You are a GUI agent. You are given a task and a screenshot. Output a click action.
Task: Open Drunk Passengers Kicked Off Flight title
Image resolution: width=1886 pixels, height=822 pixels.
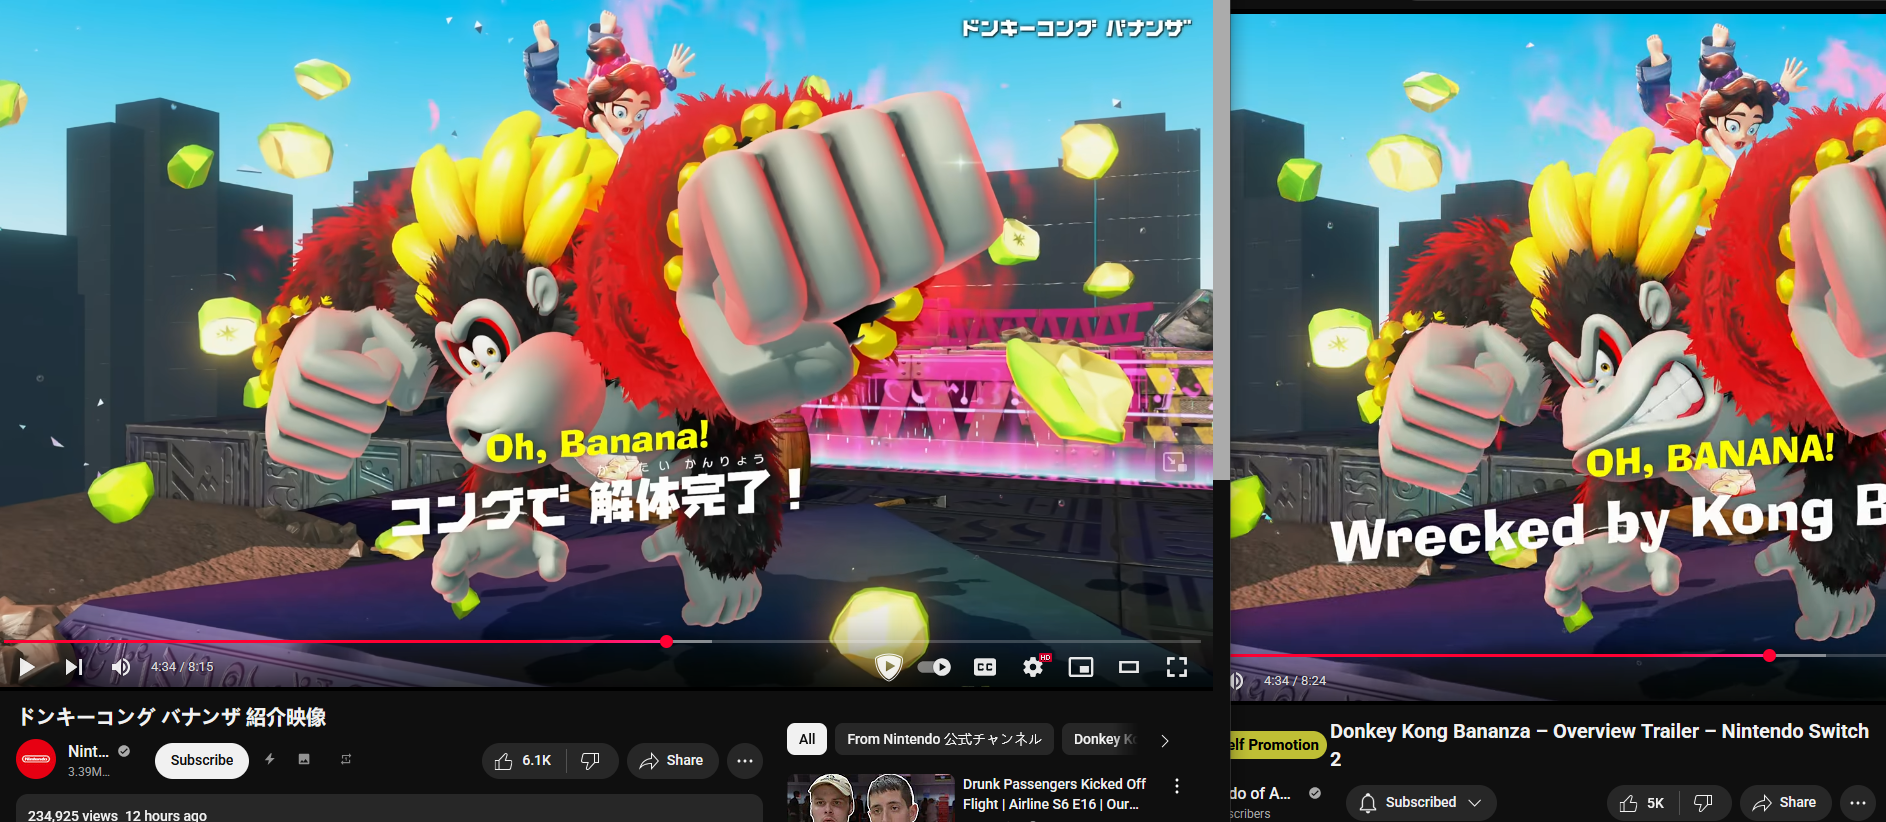coord(1054,794)
